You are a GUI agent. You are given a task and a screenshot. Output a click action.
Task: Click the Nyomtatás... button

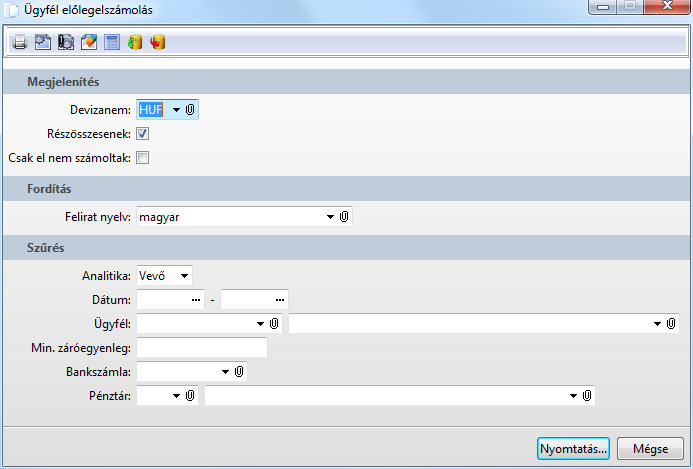pos(573,449)
